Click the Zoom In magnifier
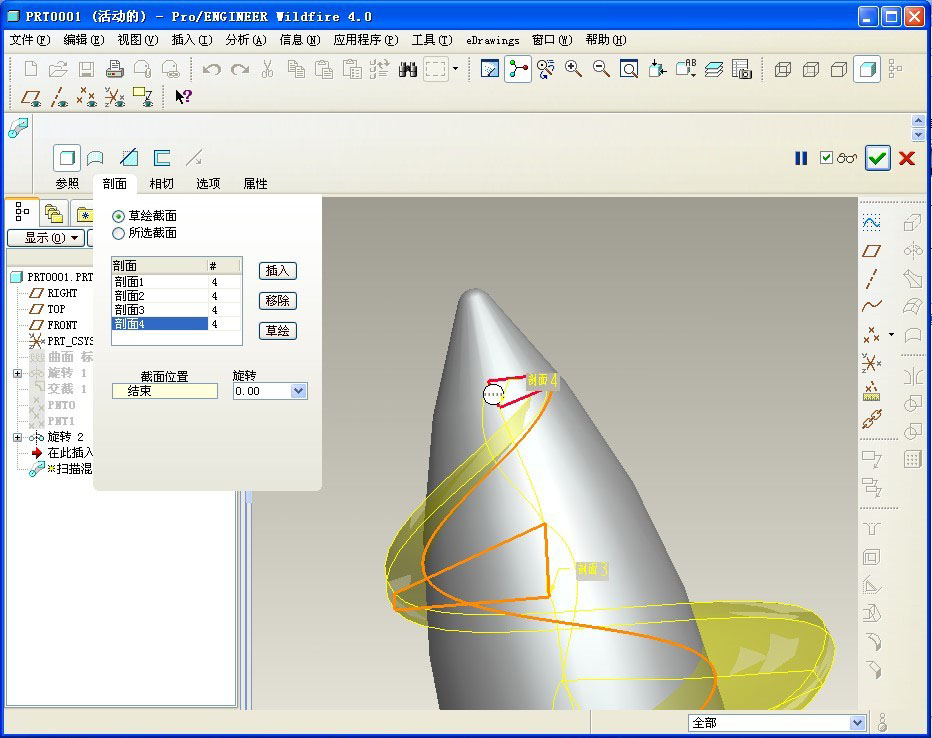The width and height of the screenshot is (932, 738). point(573,69)
